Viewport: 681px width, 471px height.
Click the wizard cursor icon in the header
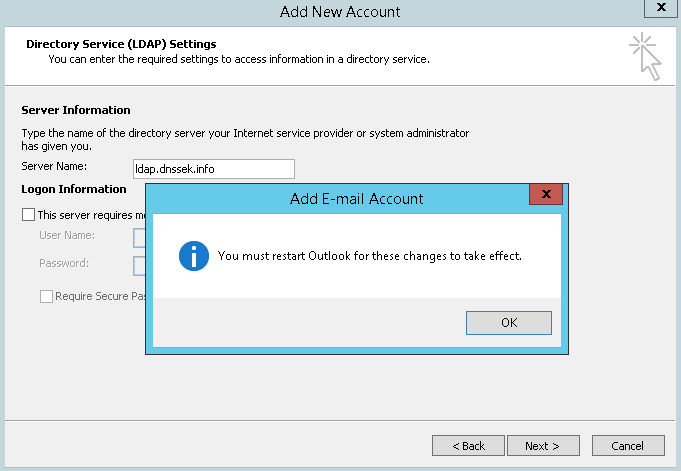point(645,55)
